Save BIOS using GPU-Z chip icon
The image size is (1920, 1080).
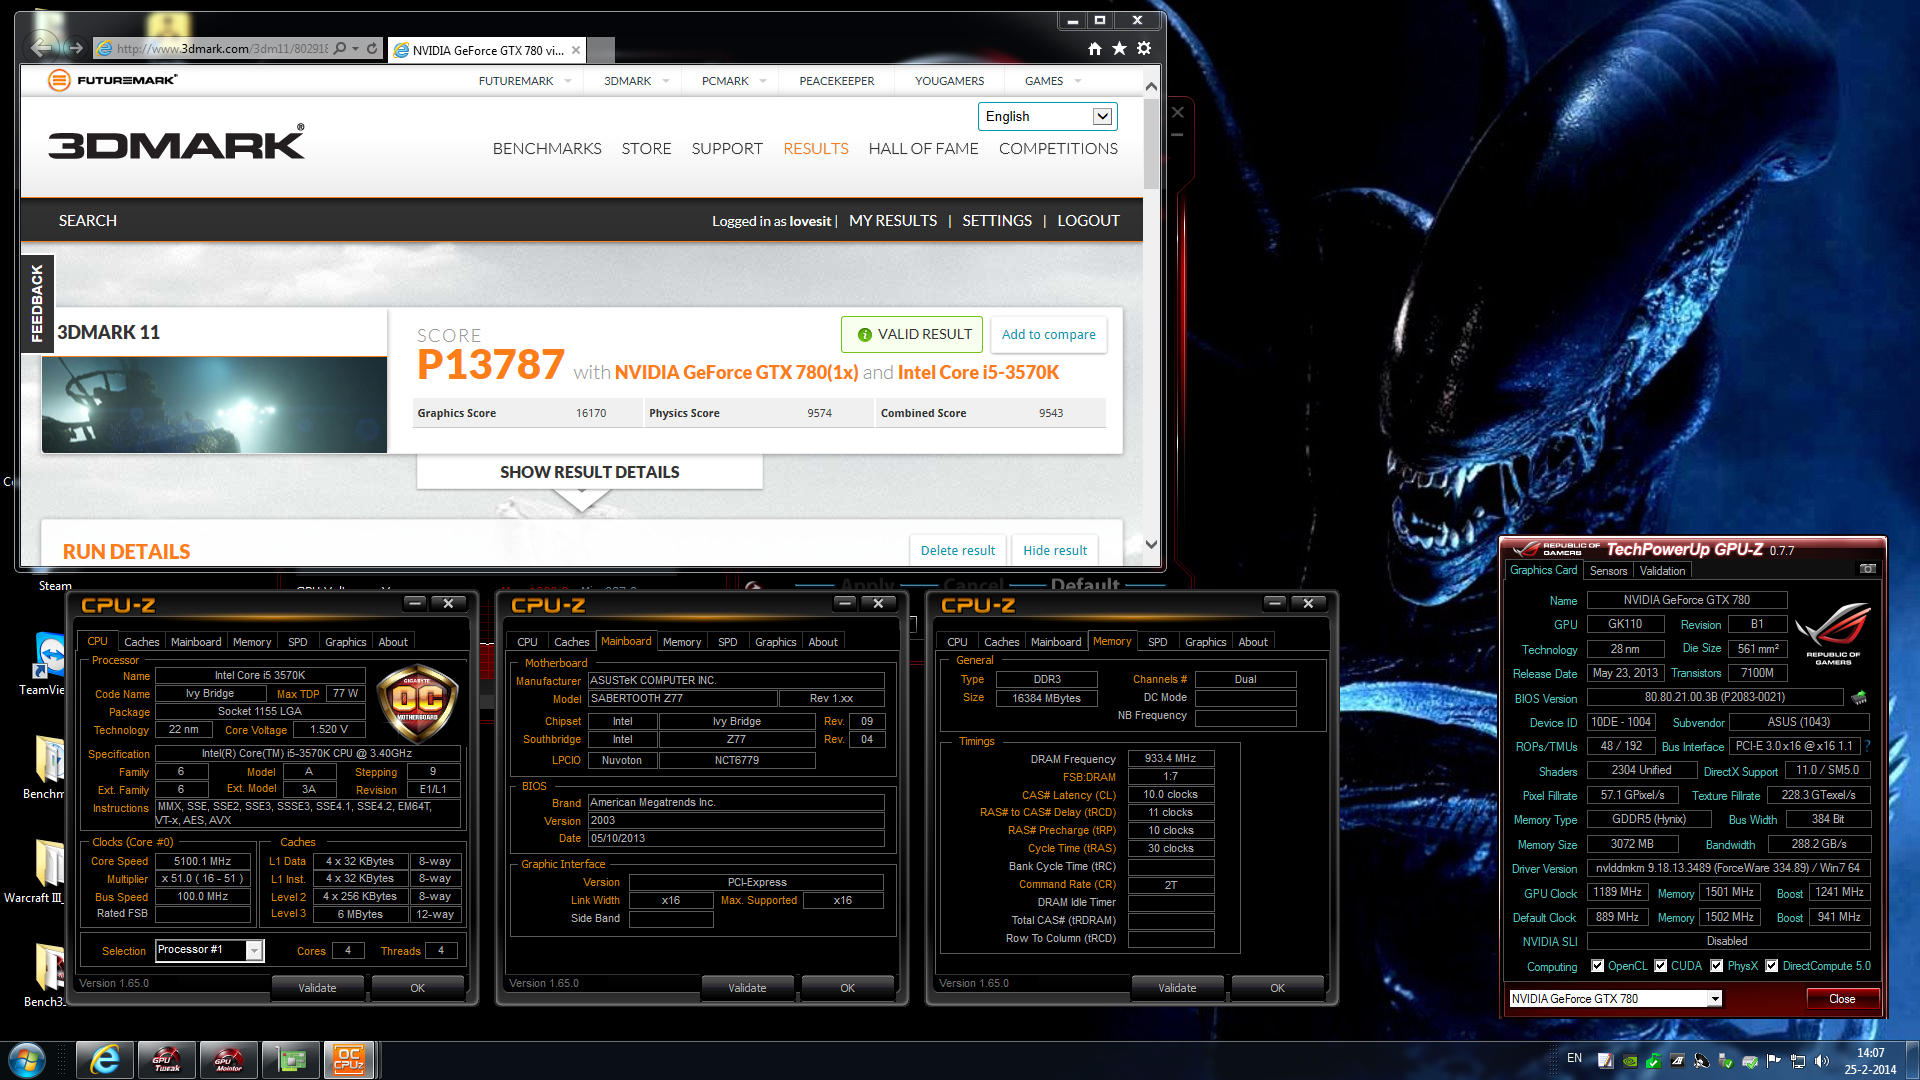[x=1859, y=697]
